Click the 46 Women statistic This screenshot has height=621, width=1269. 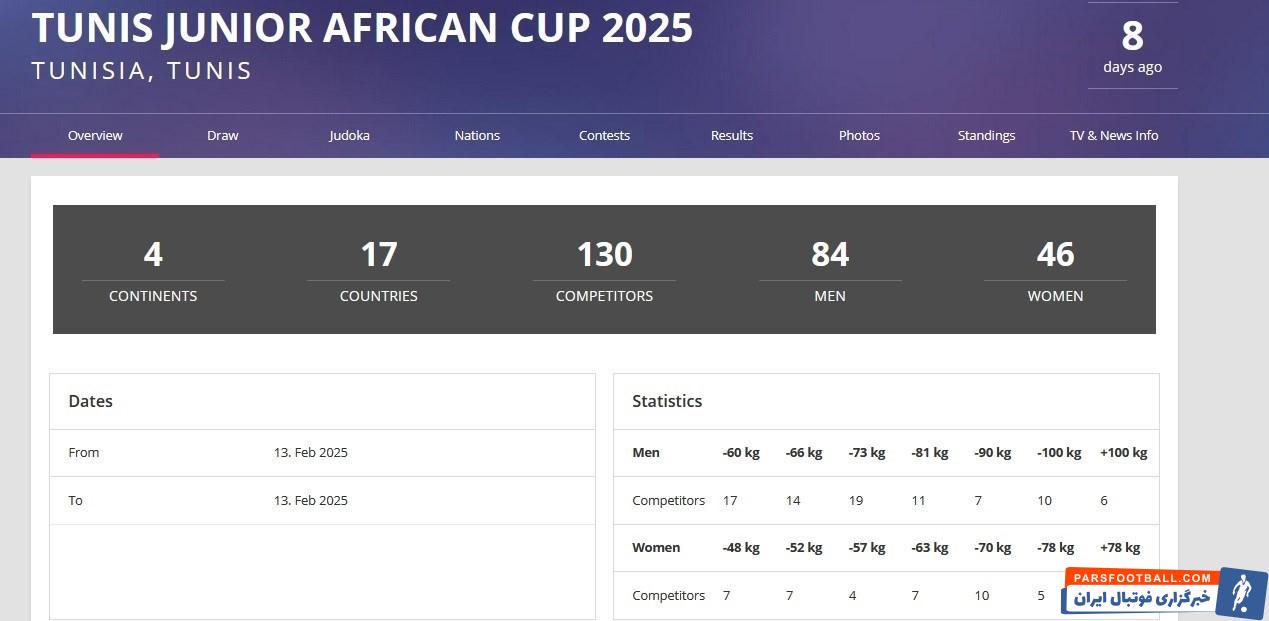pyautogui.click(x=1055, y=270)
